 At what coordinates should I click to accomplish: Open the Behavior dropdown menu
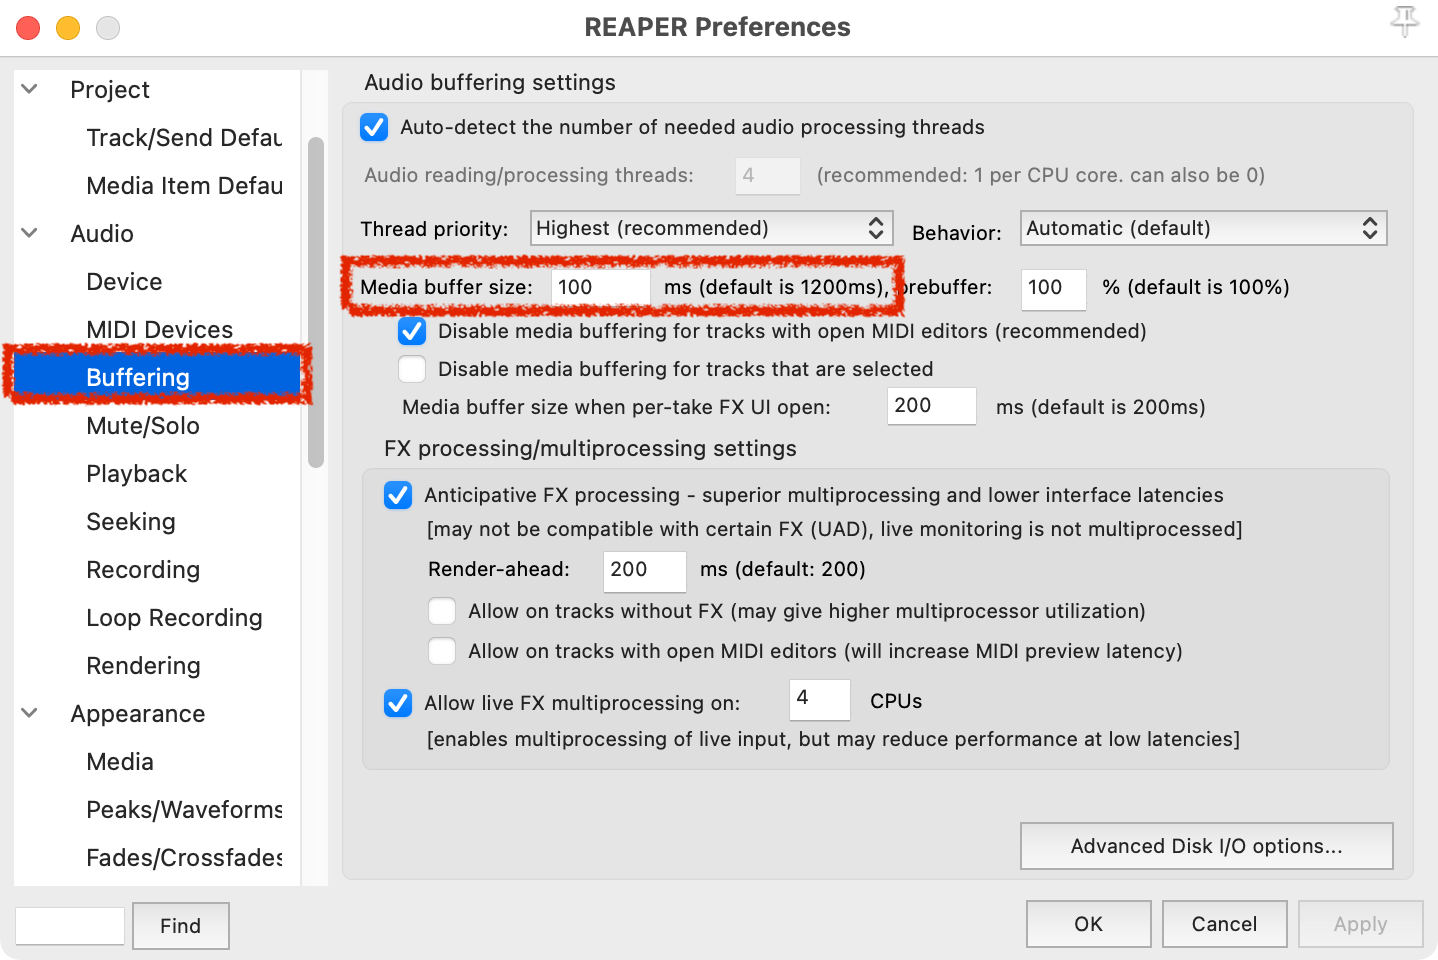point(1202,228)
